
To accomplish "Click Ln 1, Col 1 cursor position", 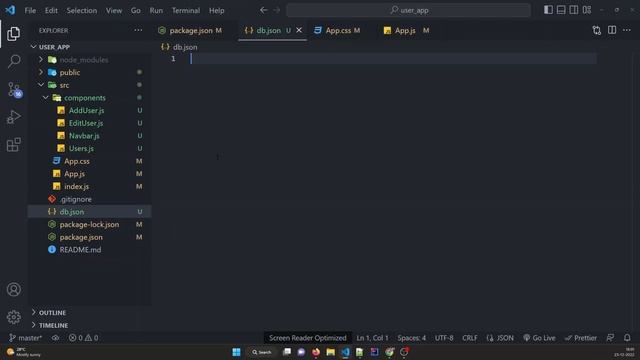I will pyautogui.click(x=372, y=338).
